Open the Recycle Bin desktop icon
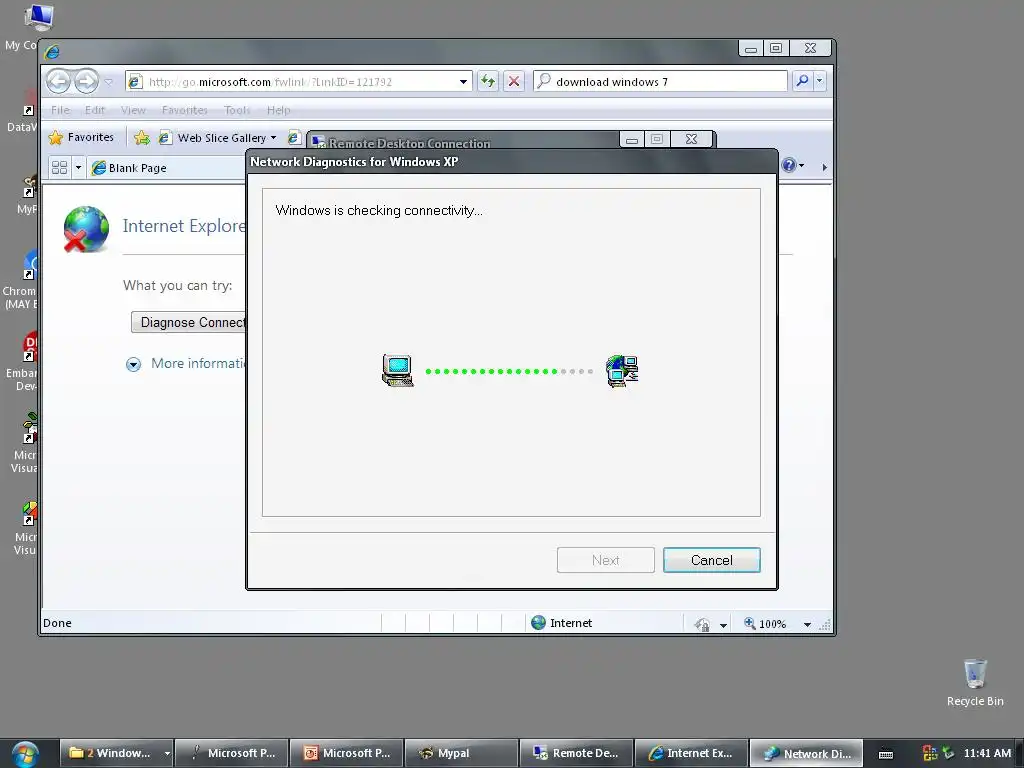The image size is (1024, 768). tap(975, 682)
